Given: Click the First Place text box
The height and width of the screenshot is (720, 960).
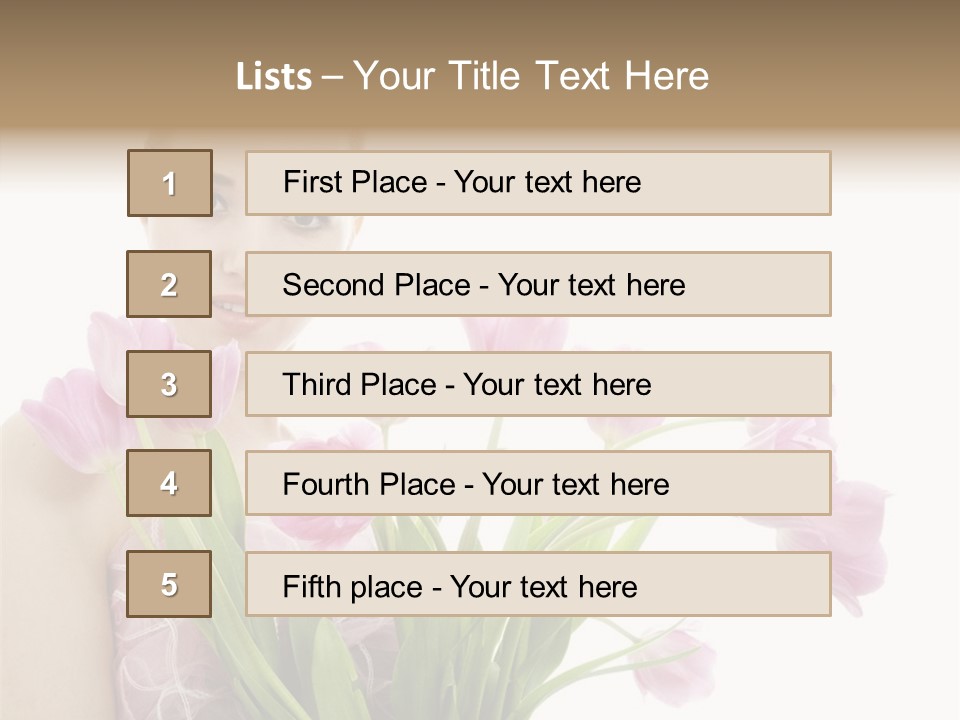Looking at the screenshot, I should [x=538, y=183].
